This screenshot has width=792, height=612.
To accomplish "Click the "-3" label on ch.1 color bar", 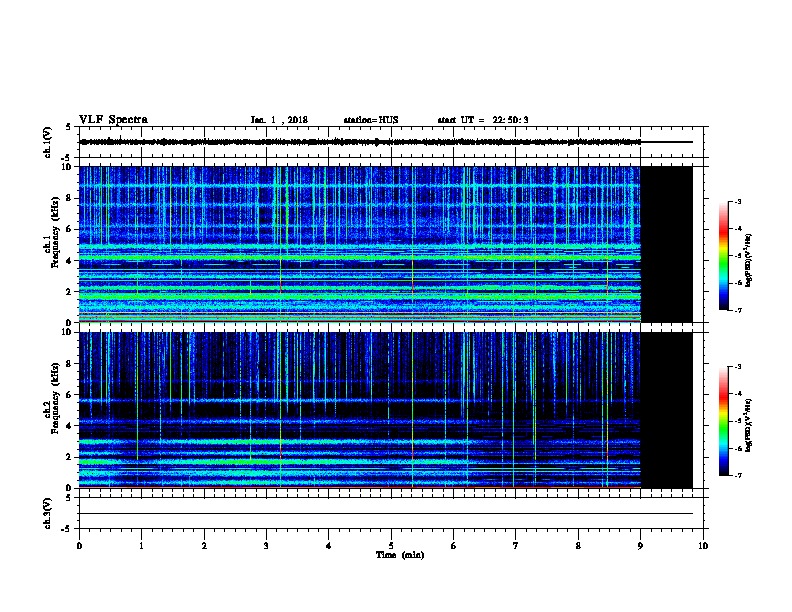I will [x=738, y=201].
